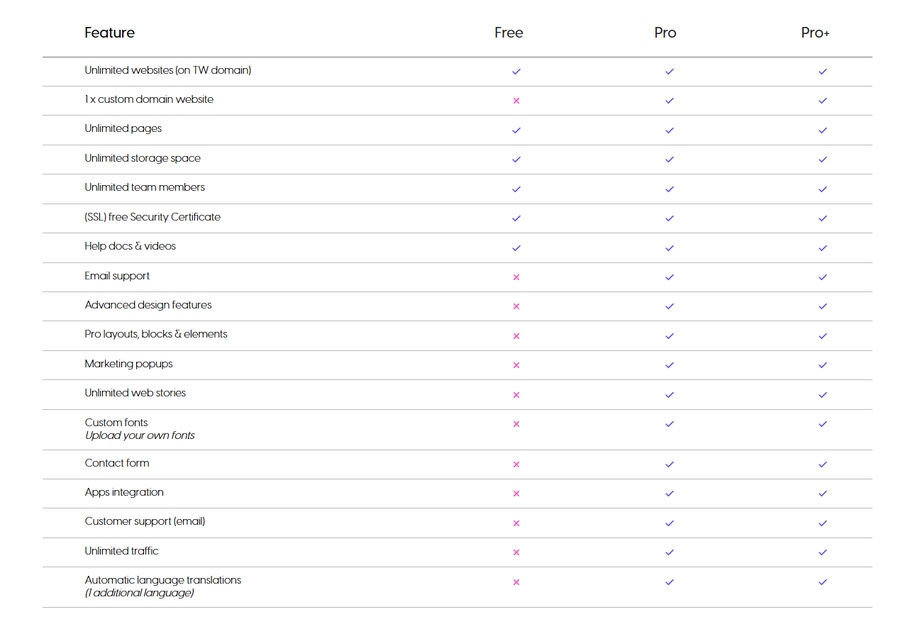Click Free checkmark for Help docs & videos
The height and width of the screenshot is (629, 920).
coord(516,247)
